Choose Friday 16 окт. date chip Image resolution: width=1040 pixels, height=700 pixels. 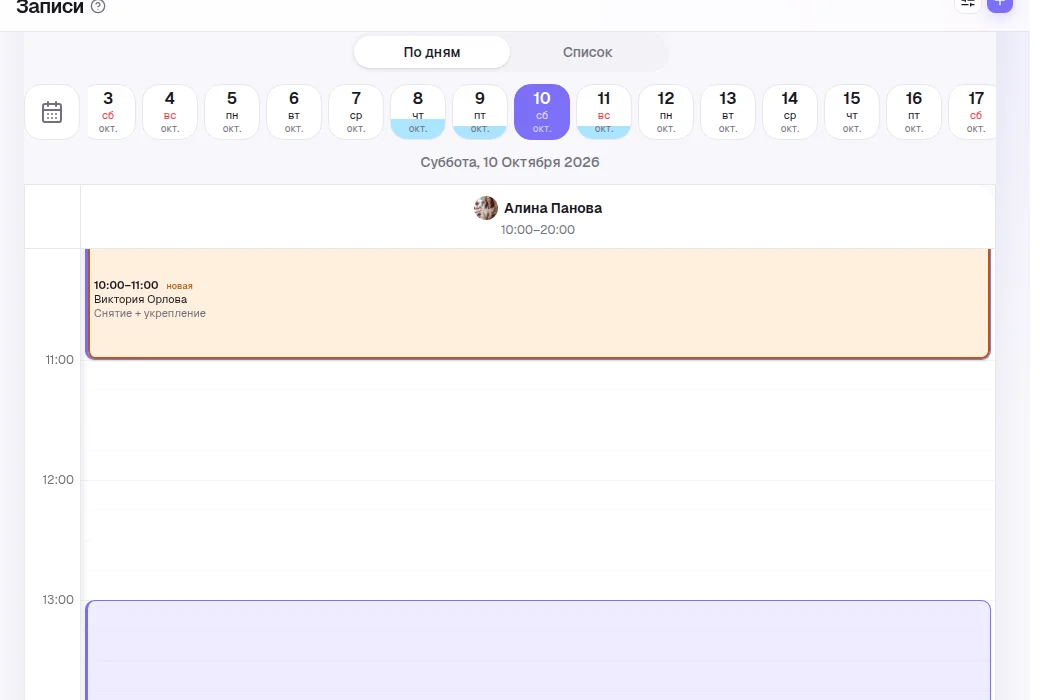[x=914, y=112]
